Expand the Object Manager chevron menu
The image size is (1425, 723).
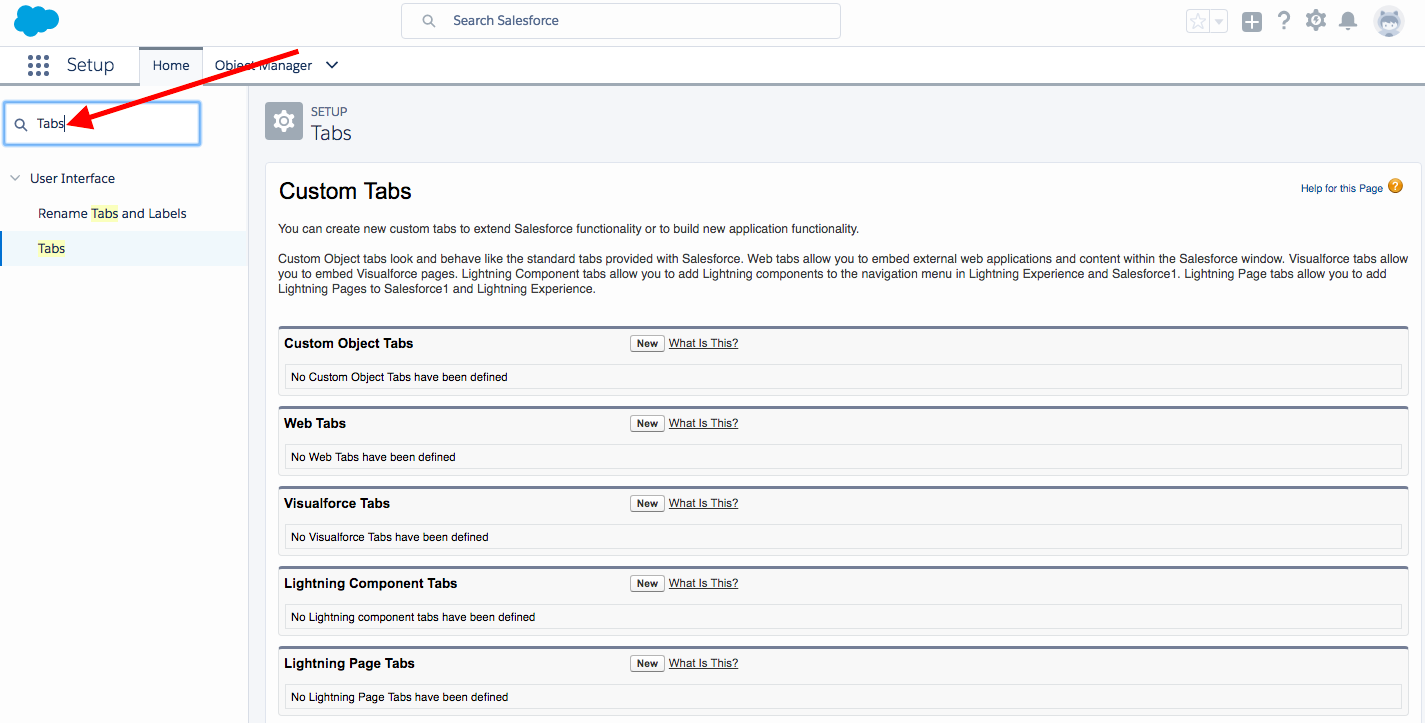click(x=333, y=65)
